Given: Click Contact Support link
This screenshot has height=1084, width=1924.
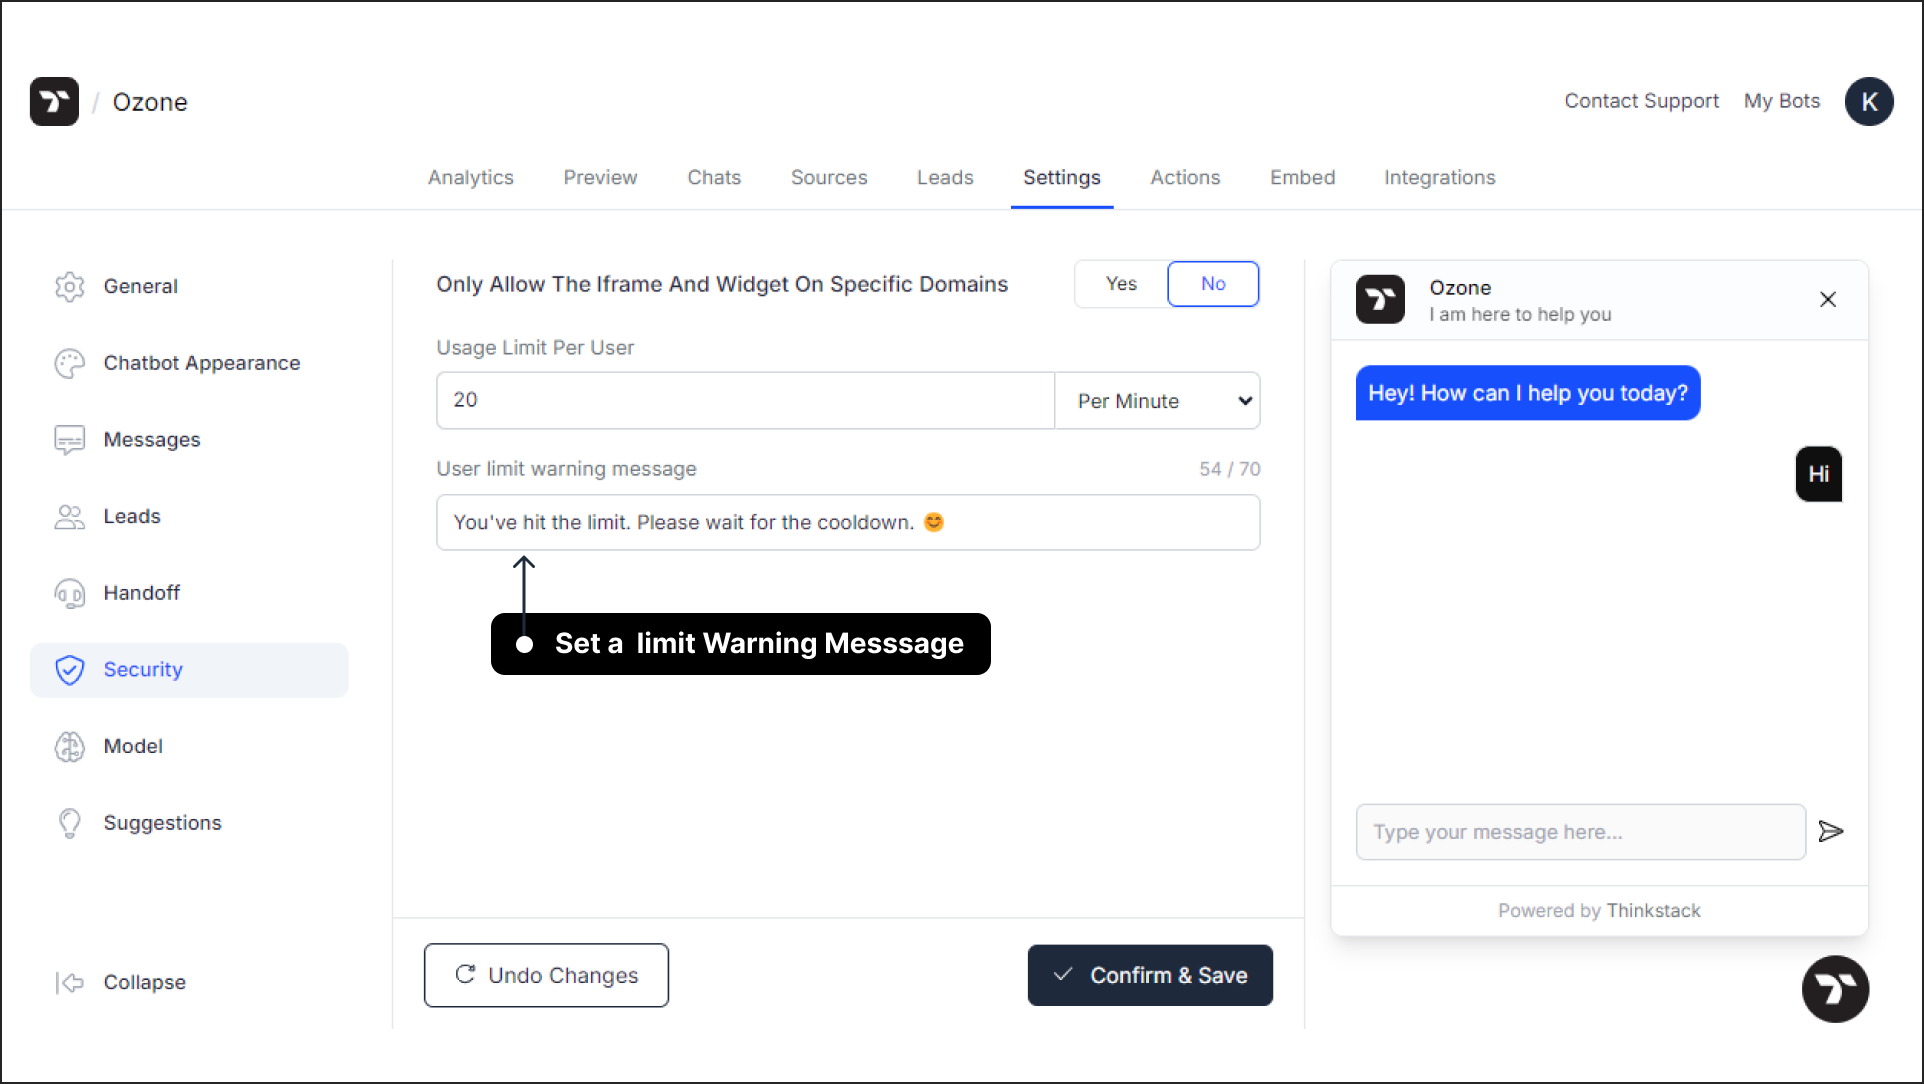Looking at the screenshot, I should [x=1641, y=101].
